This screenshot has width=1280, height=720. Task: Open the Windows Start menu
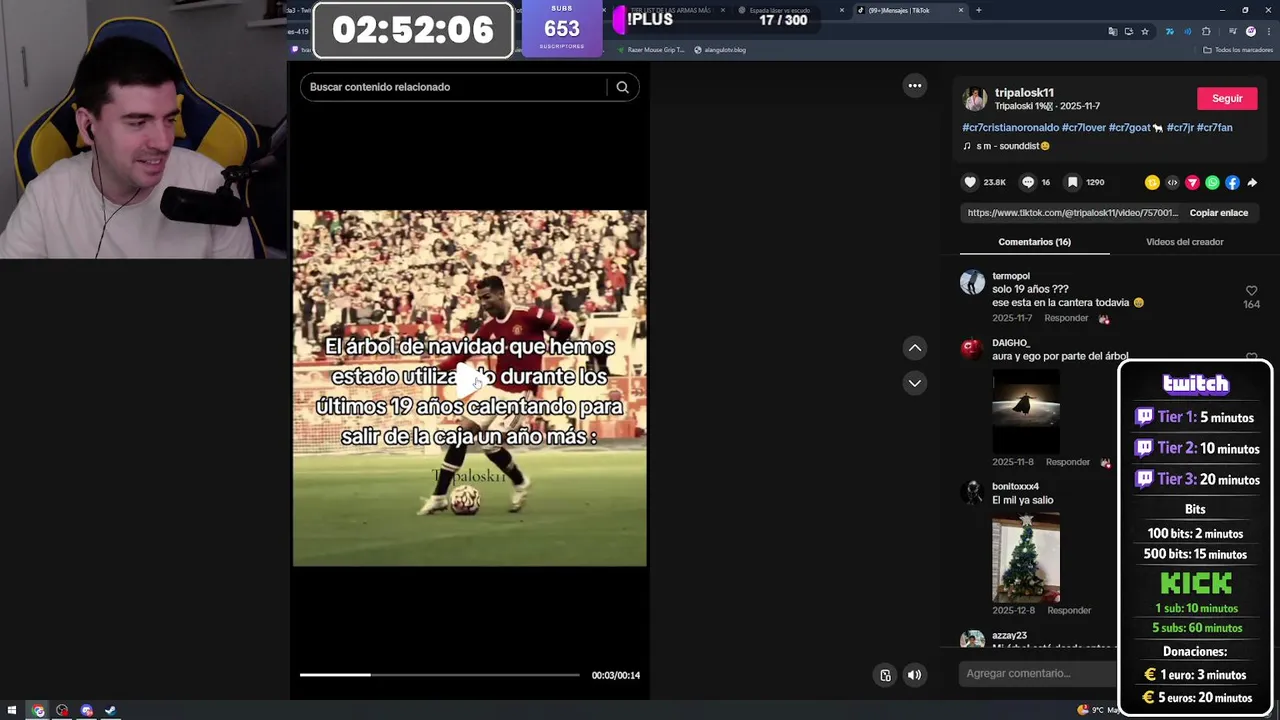pyautogui.click(x=13, y=711)
